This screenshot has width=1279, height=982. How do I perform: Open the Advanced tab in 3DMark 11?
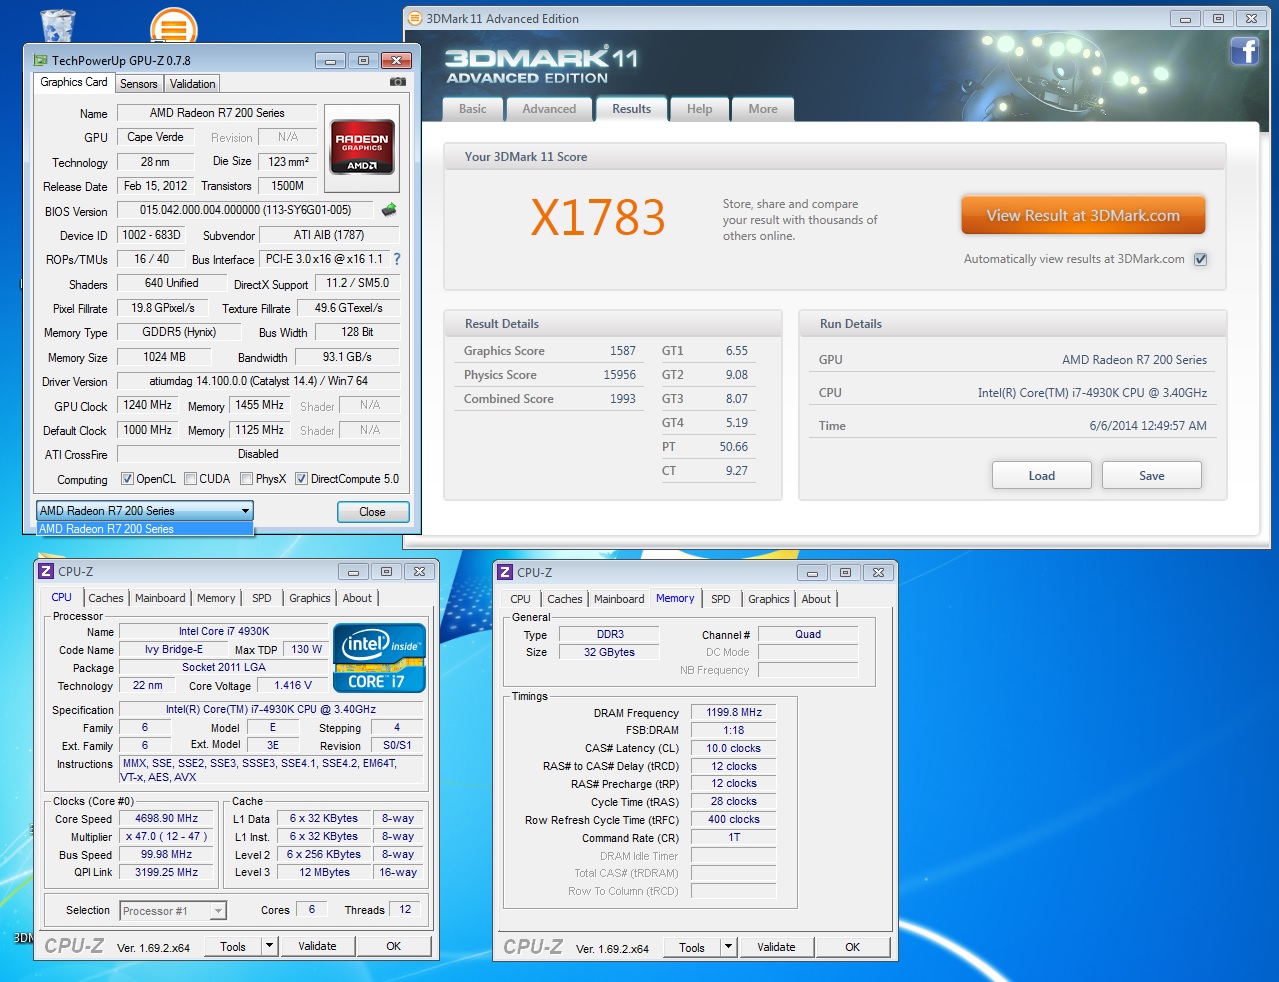(549, 109)
